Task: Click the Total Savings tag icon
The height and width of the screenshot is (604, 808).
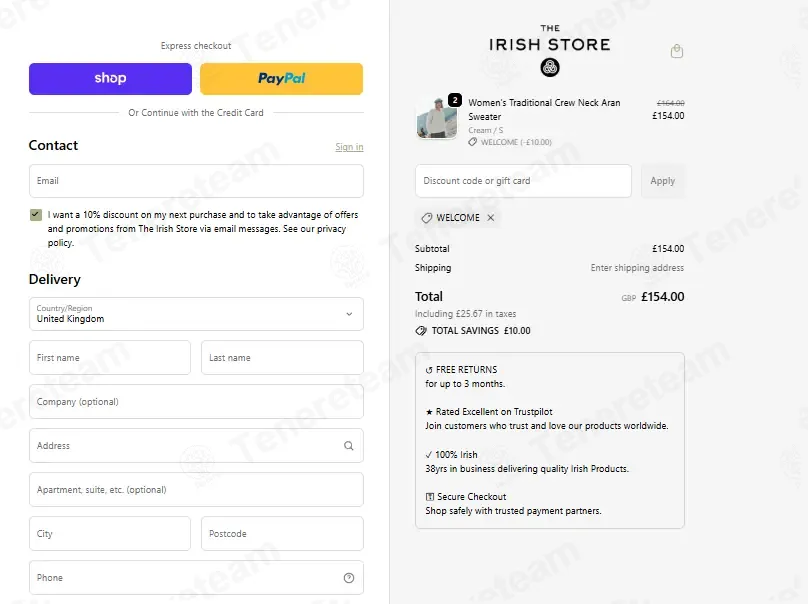Action: 421,331
